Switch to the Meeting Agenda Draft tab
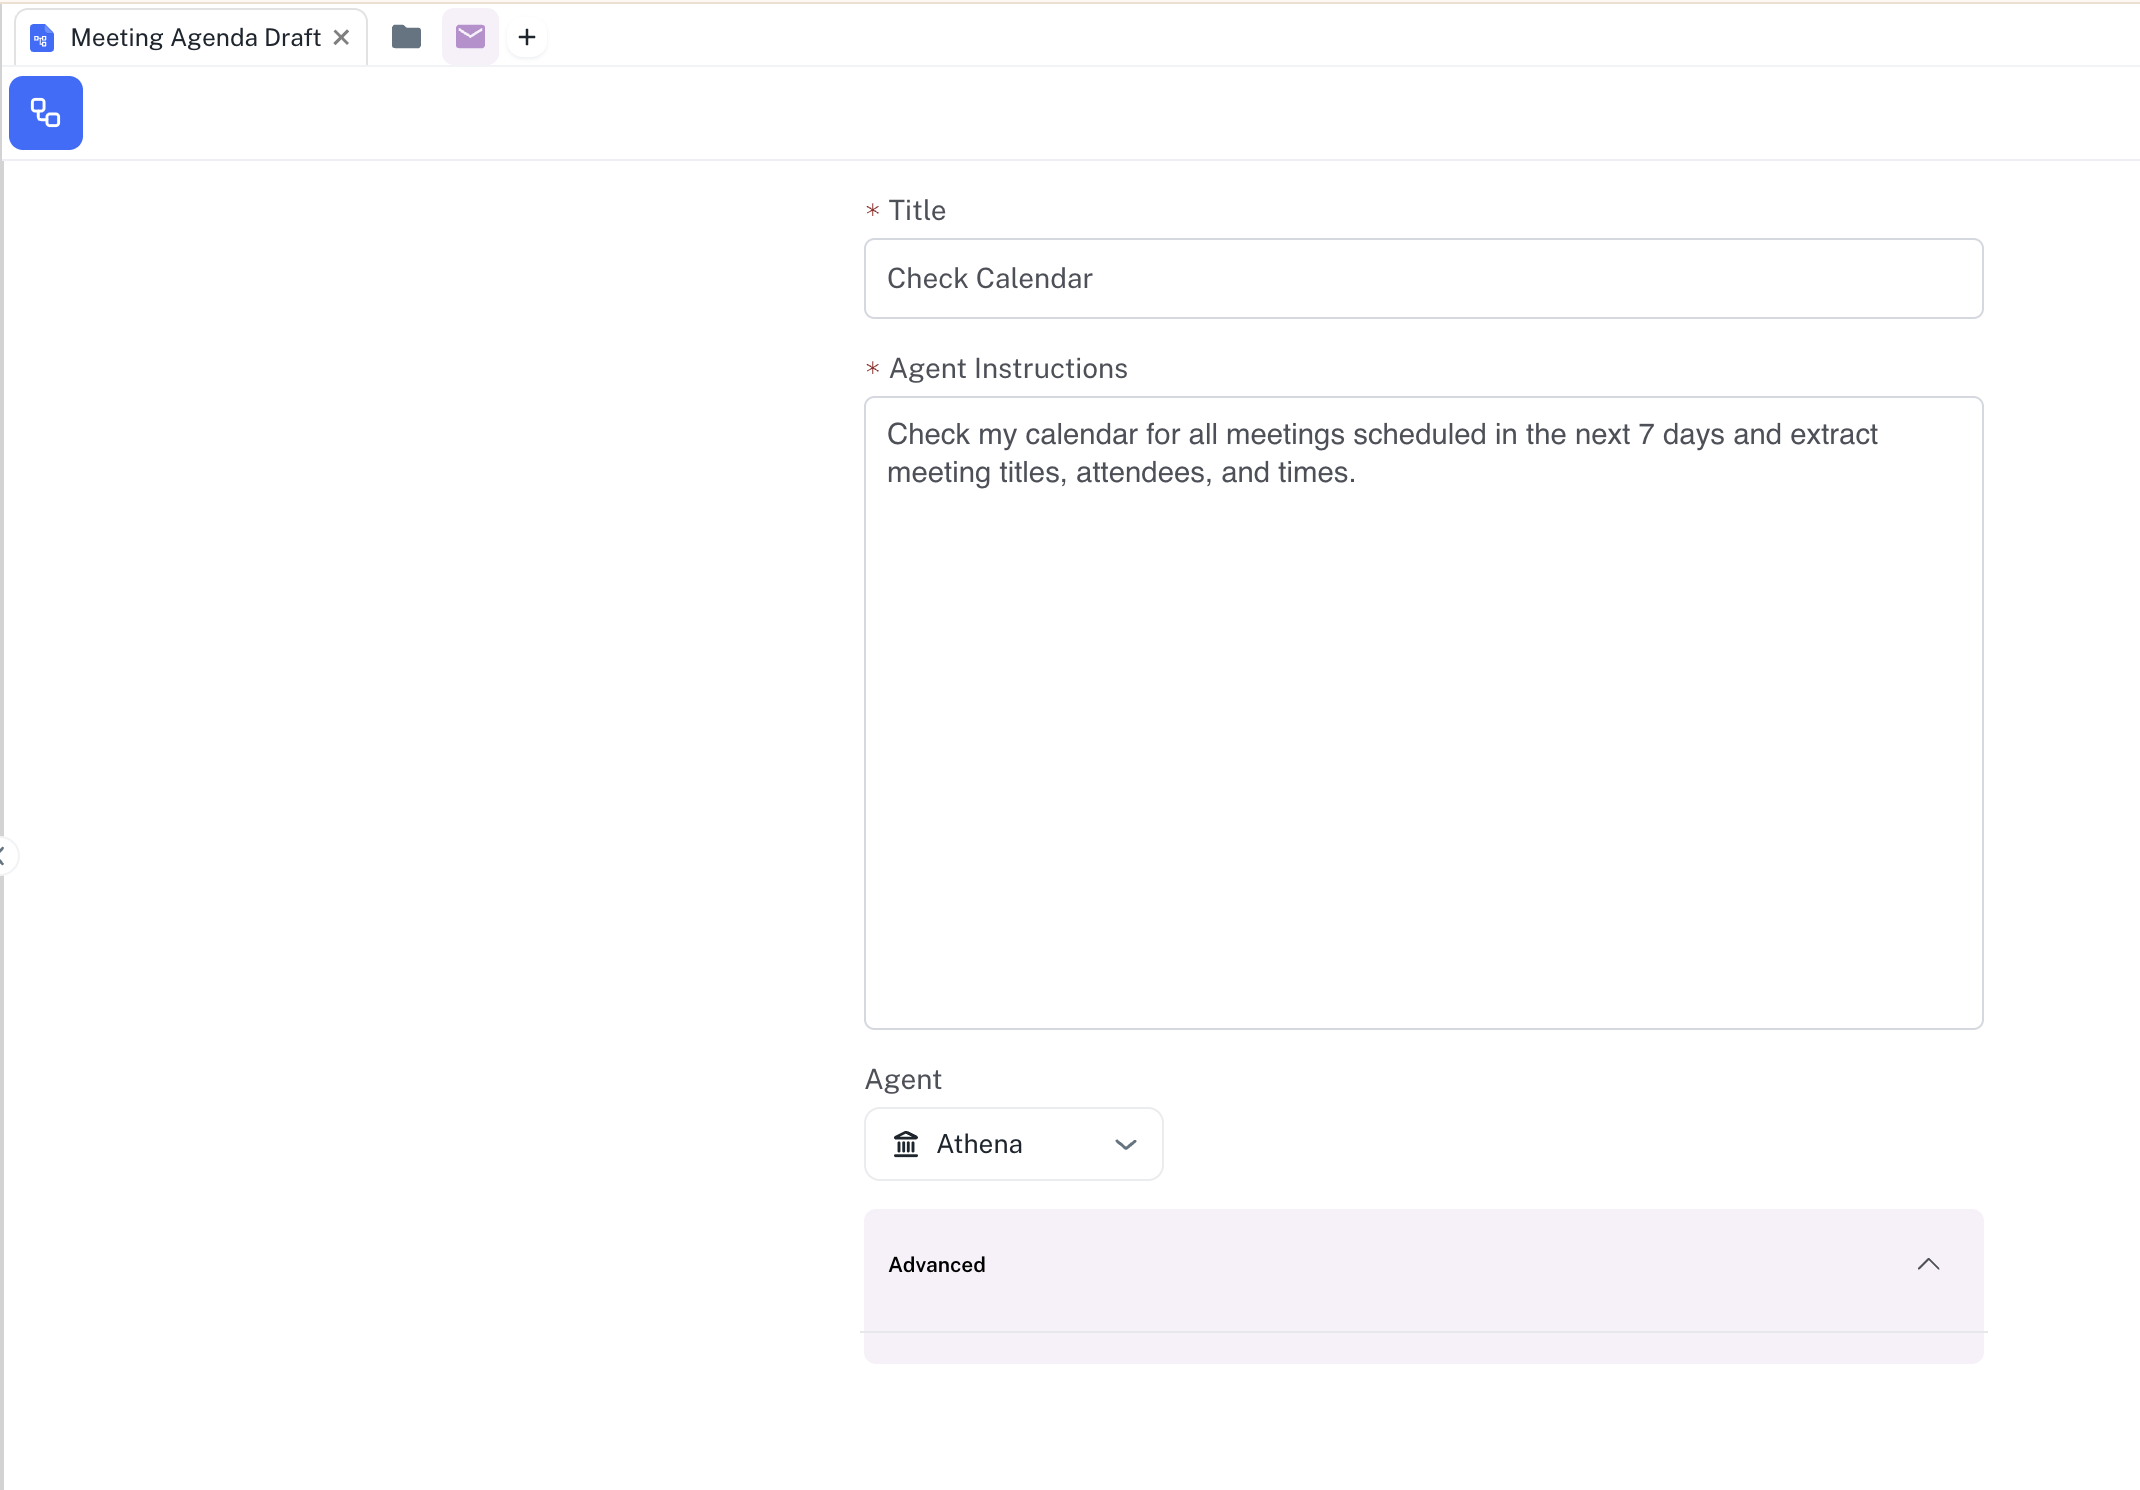The width and height of the screenshot is (2140, 1490). click(x=195, y=38)
